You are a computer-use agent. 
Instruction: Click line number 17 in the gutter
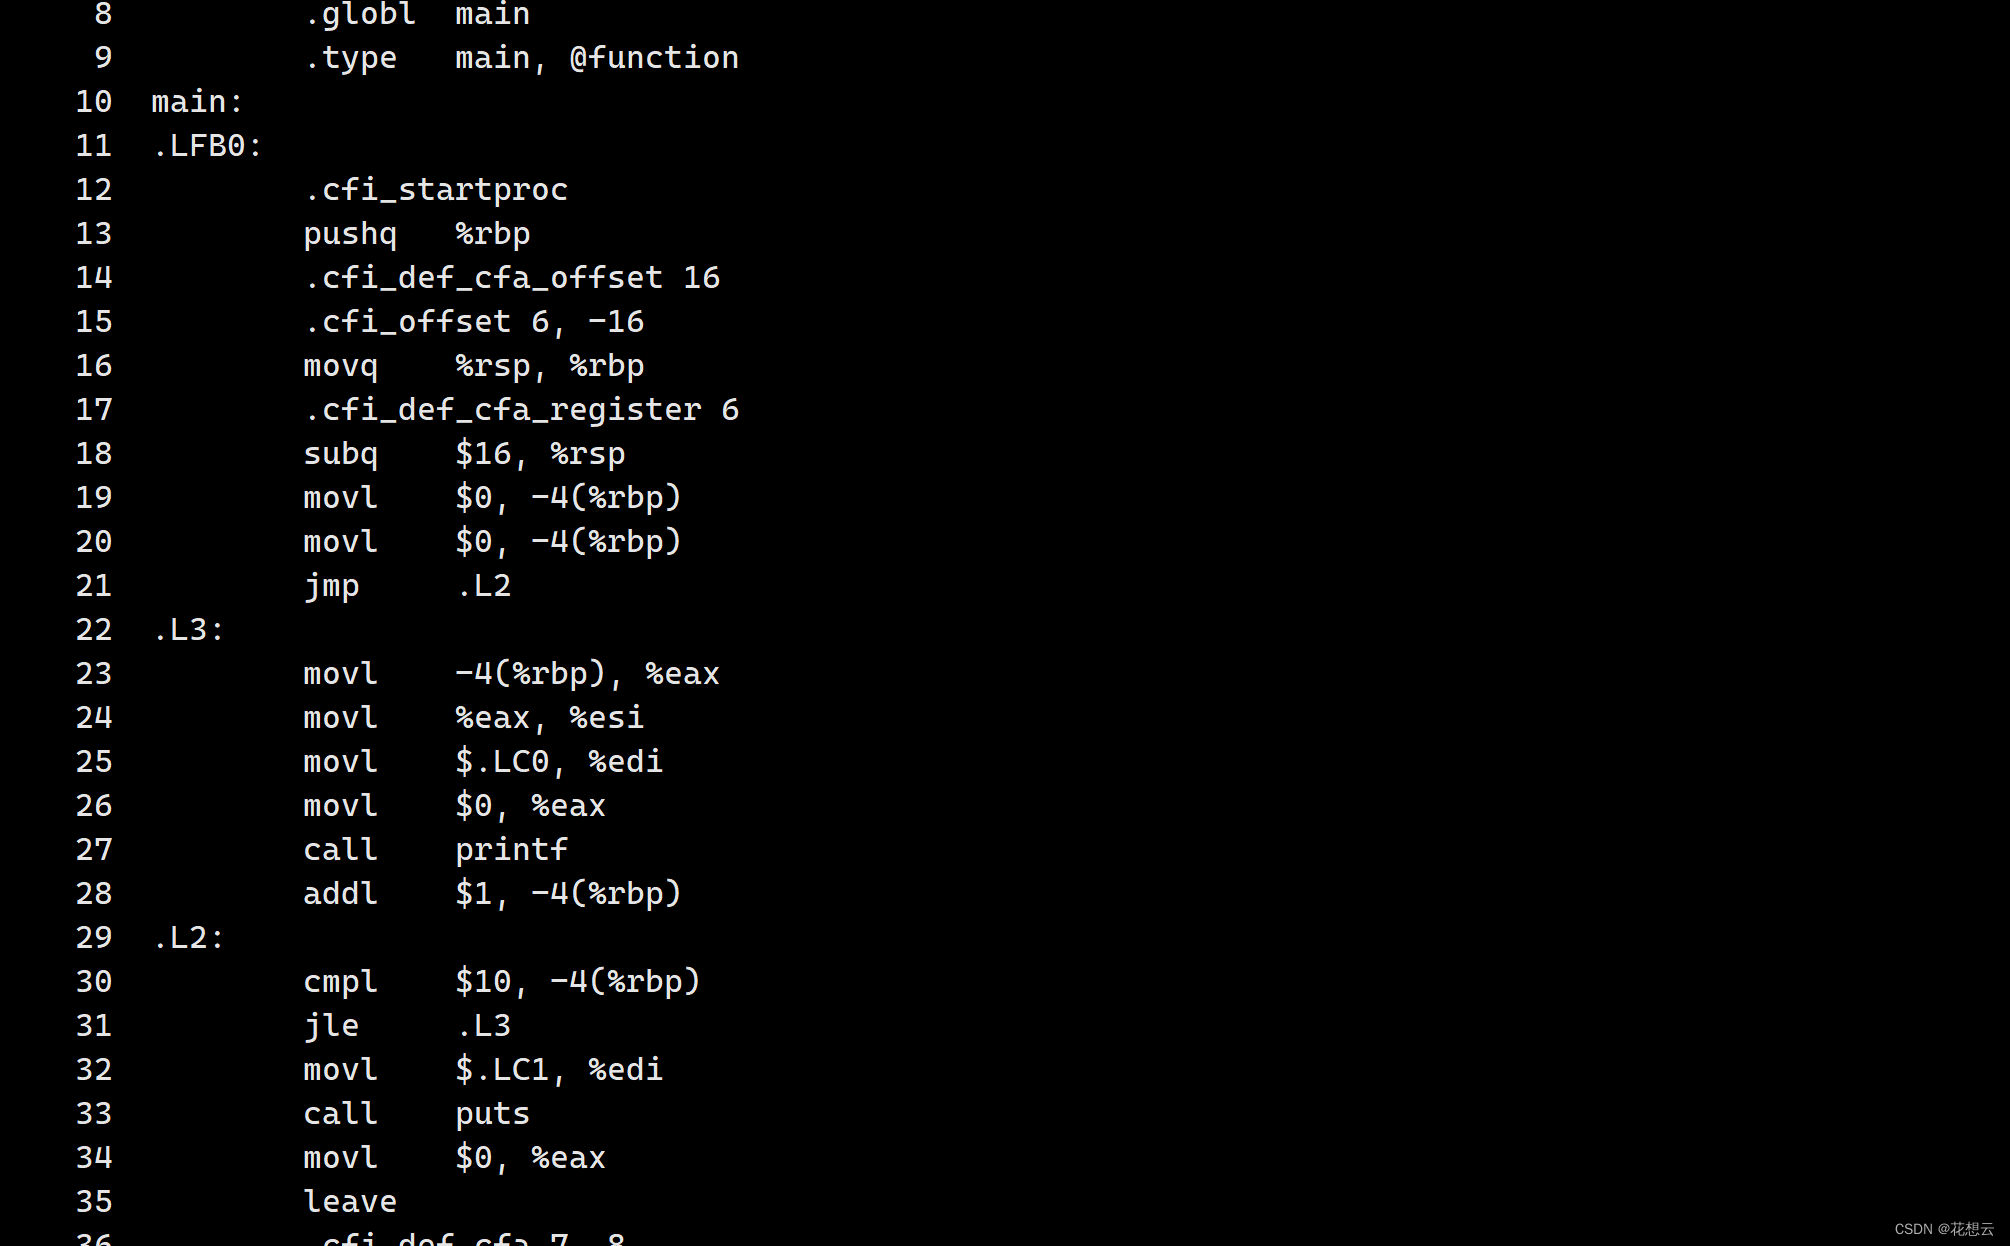tap(94, 410)
